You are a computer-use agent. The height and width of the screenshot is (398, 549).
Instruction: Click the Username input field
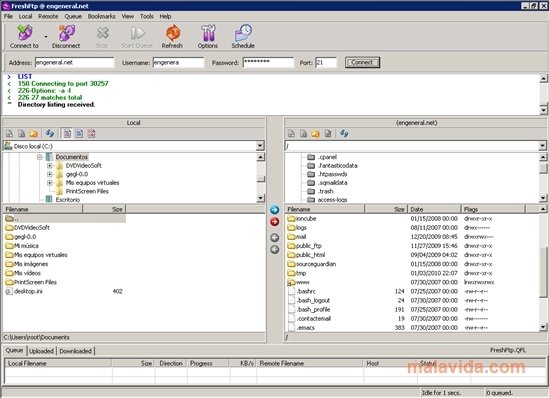pyautogui.click(x=178, y=63)
